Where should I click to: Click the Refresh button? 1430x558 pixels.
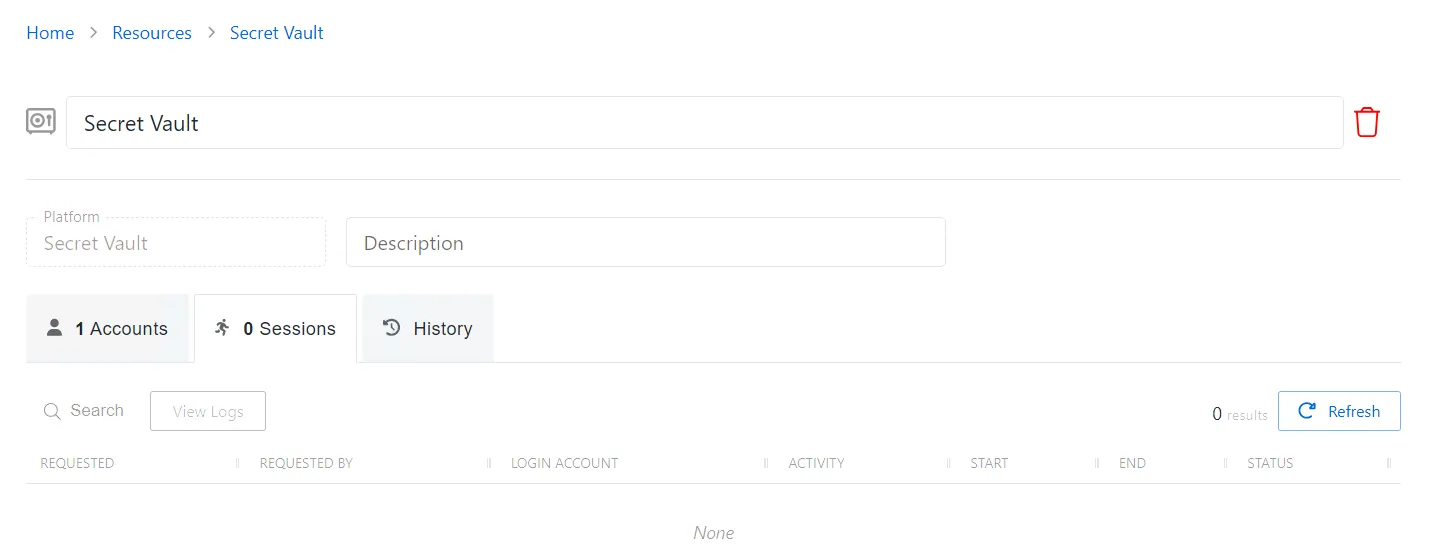pyautogui.click(x=1339, y=411)
